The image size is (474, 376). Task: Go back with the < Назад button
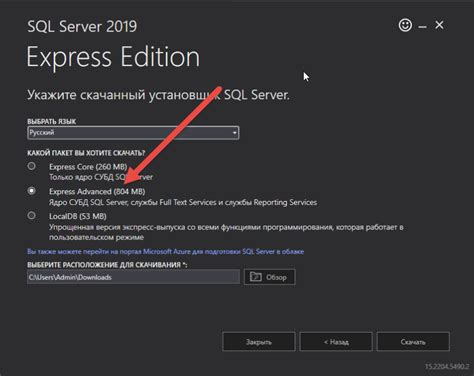(x=336, y=342)
